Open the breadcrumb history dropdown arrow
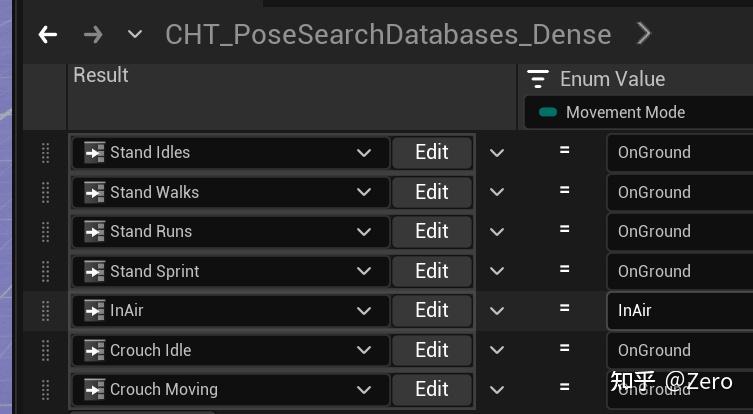Screen dimensions: 753x414 click(x=135, y=35)
